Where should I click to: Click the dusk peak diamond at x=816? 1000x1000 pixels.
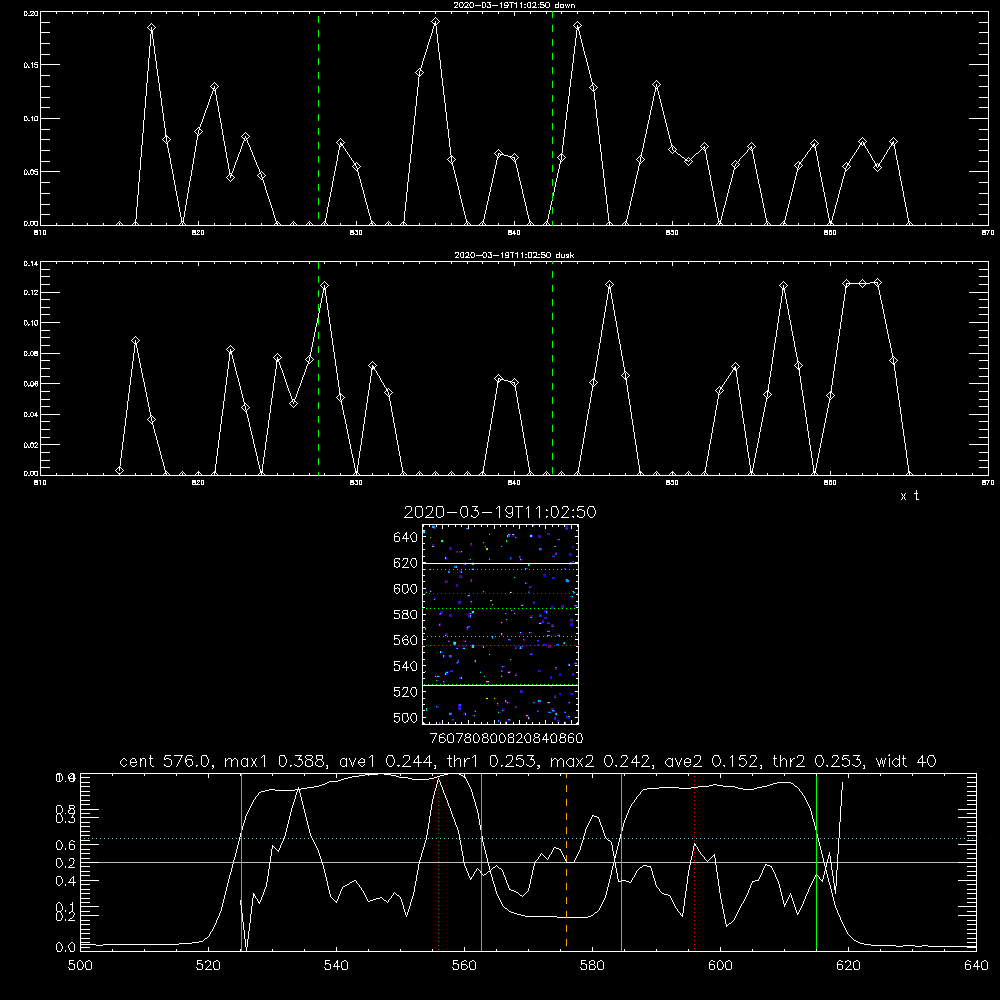[135, 341]
